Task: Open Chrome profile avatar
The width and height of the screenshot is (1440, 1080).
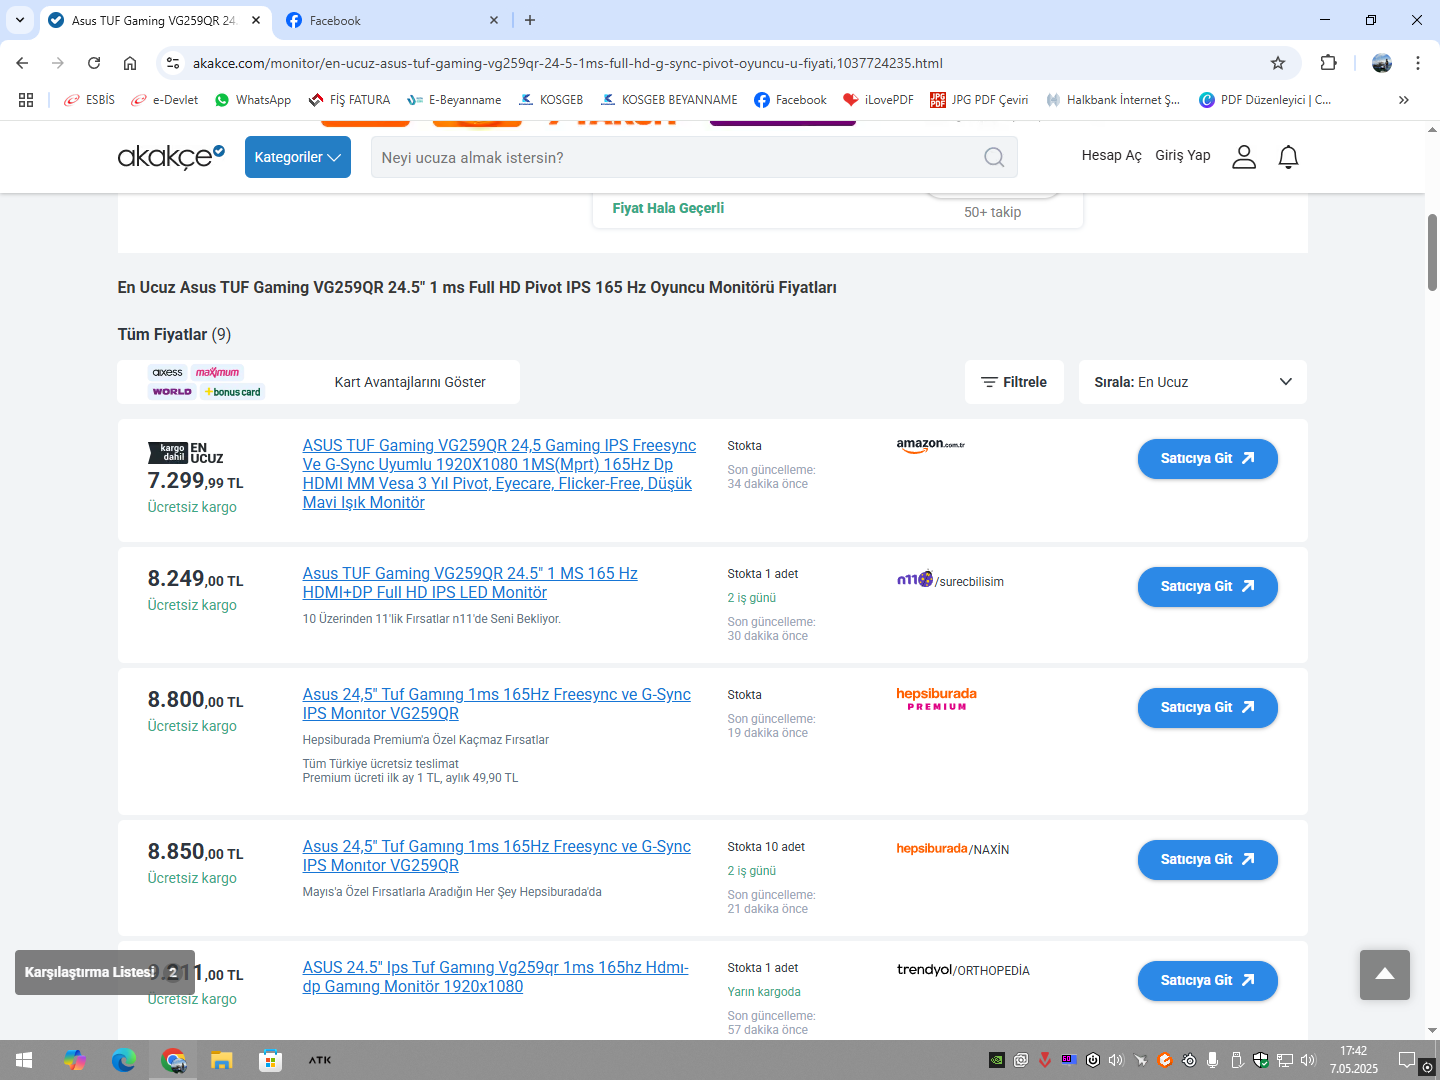Action: click(1382, 63)
